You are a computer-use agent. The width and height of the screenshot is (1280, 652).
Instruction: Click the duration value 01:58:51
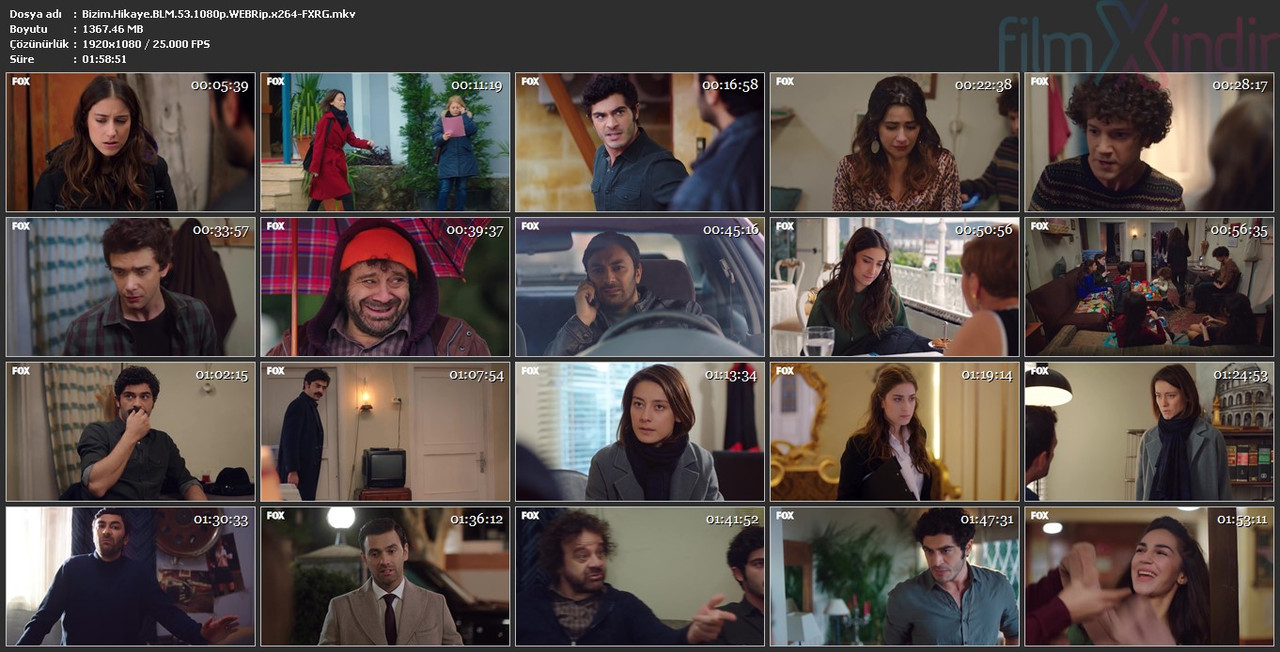pyautogui.click(x=104, y=59)
